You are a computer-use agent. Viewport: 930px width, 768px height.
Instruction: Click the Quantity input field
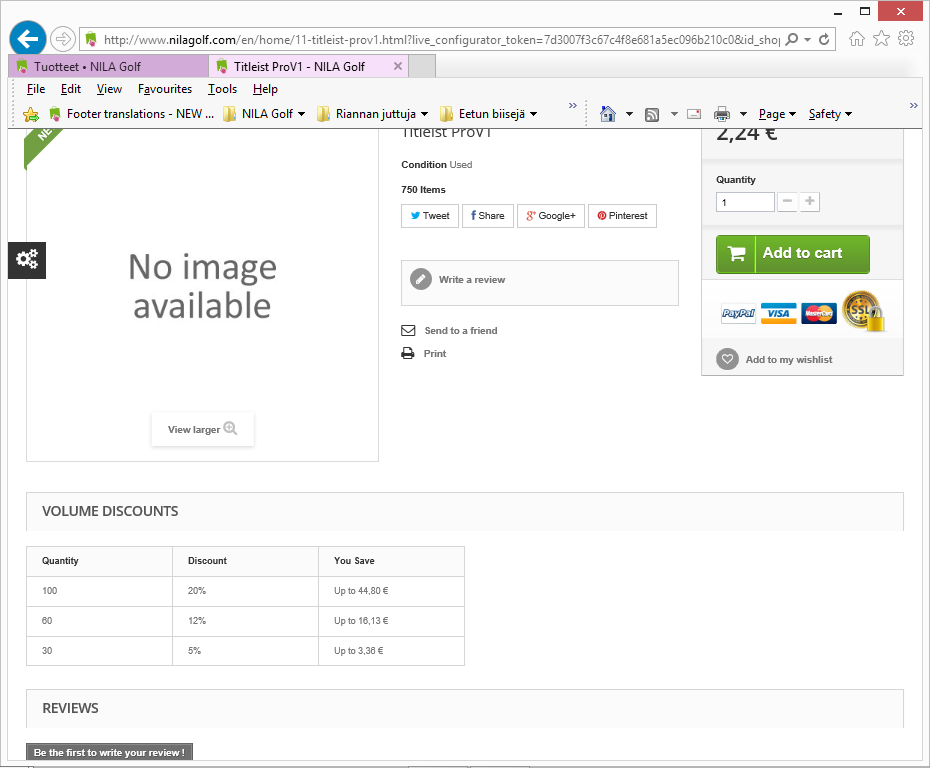(x=745, y=202)
